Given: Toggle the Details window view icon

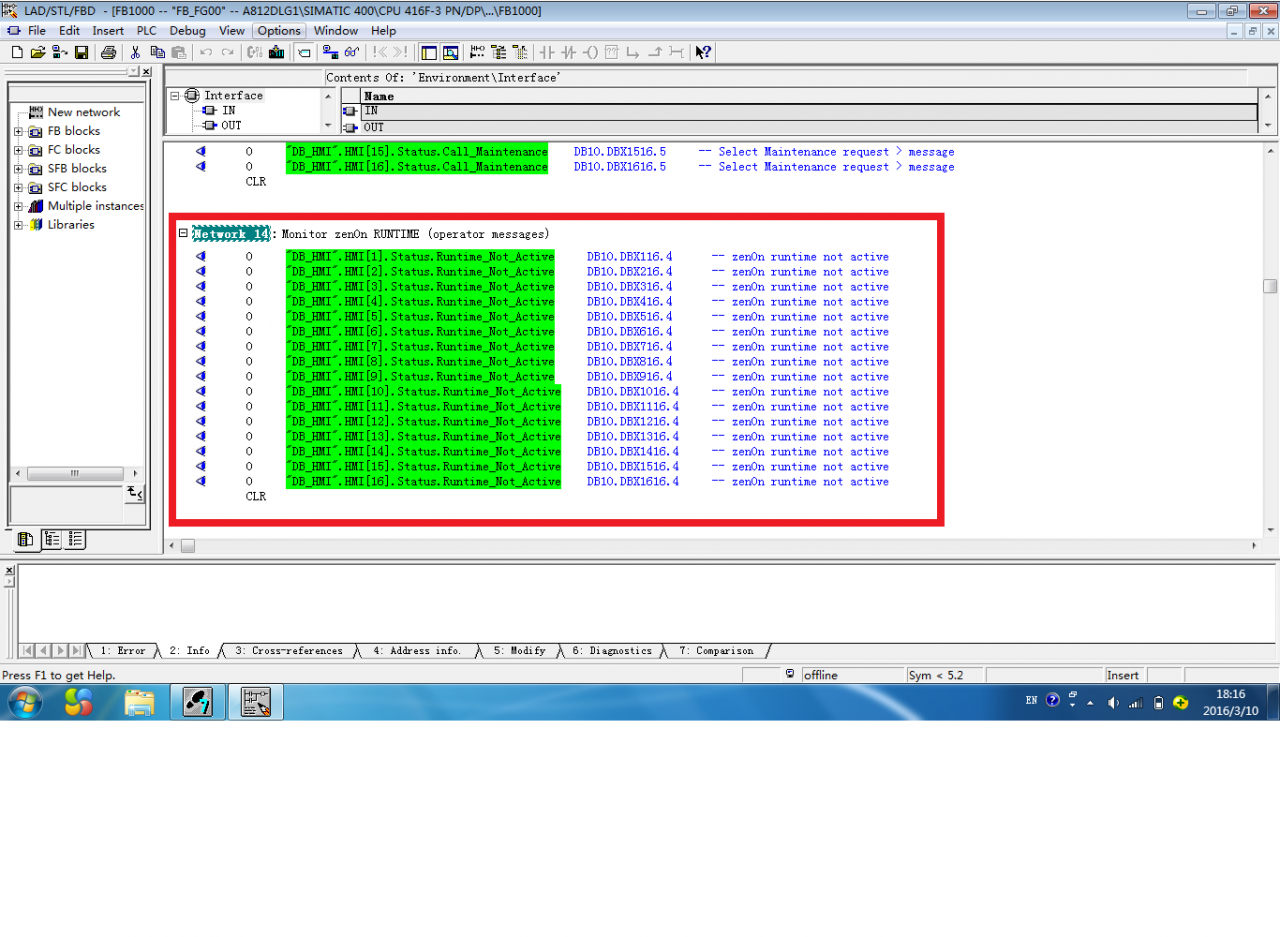Looking at the screenshot, I should coord(450,52).
